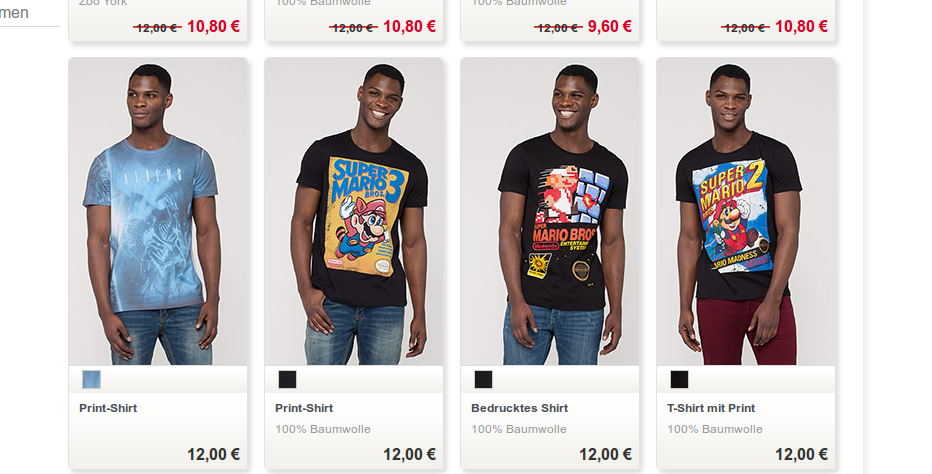The image size is (932, 474).
Task: Select black swatch under Super Mario 3 shirt
Action: [288, 379]
